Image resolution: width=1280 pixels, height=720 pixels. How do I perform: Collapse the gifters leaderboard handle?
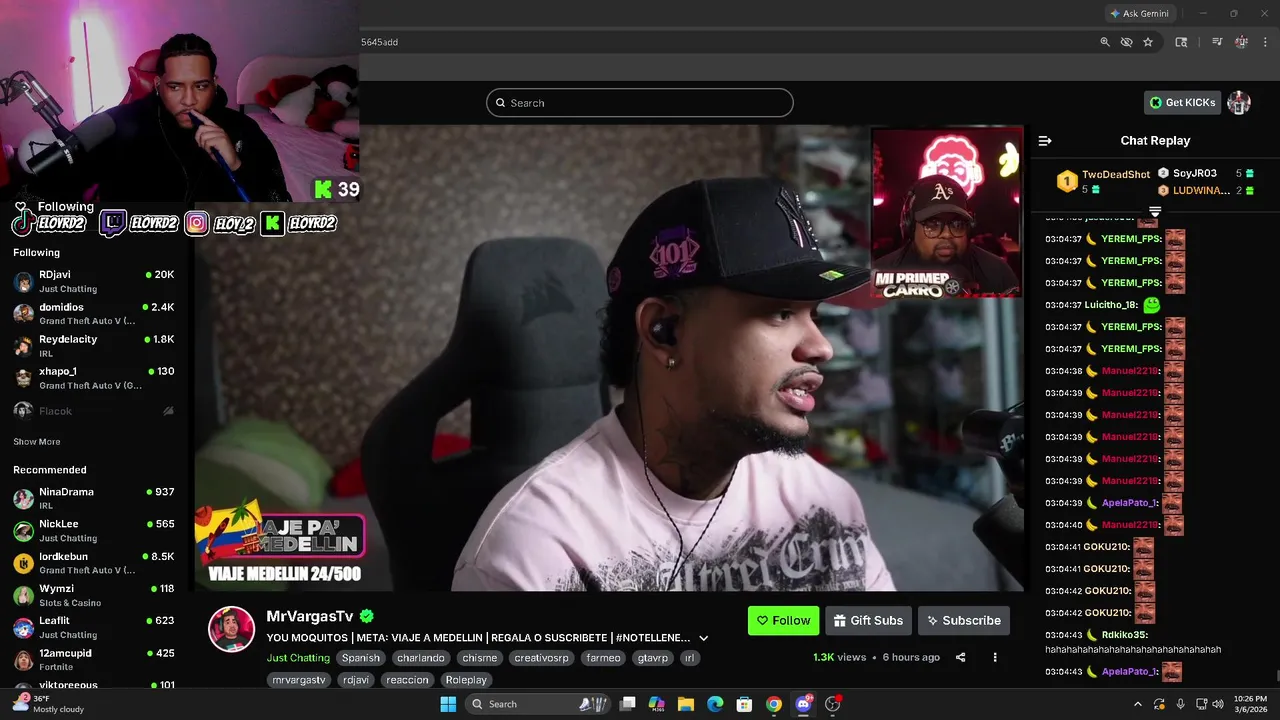(x=1155, y=212)
